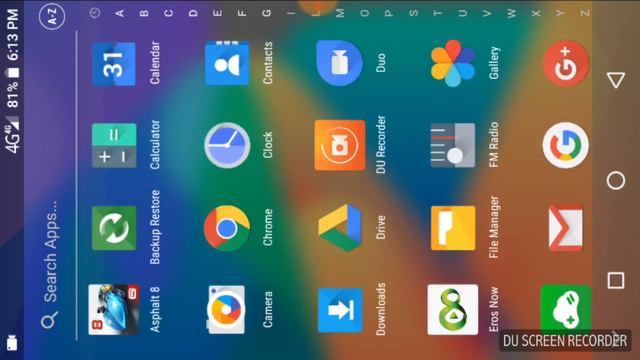
Task: Open the Camera app
Action: click(226, 309)
